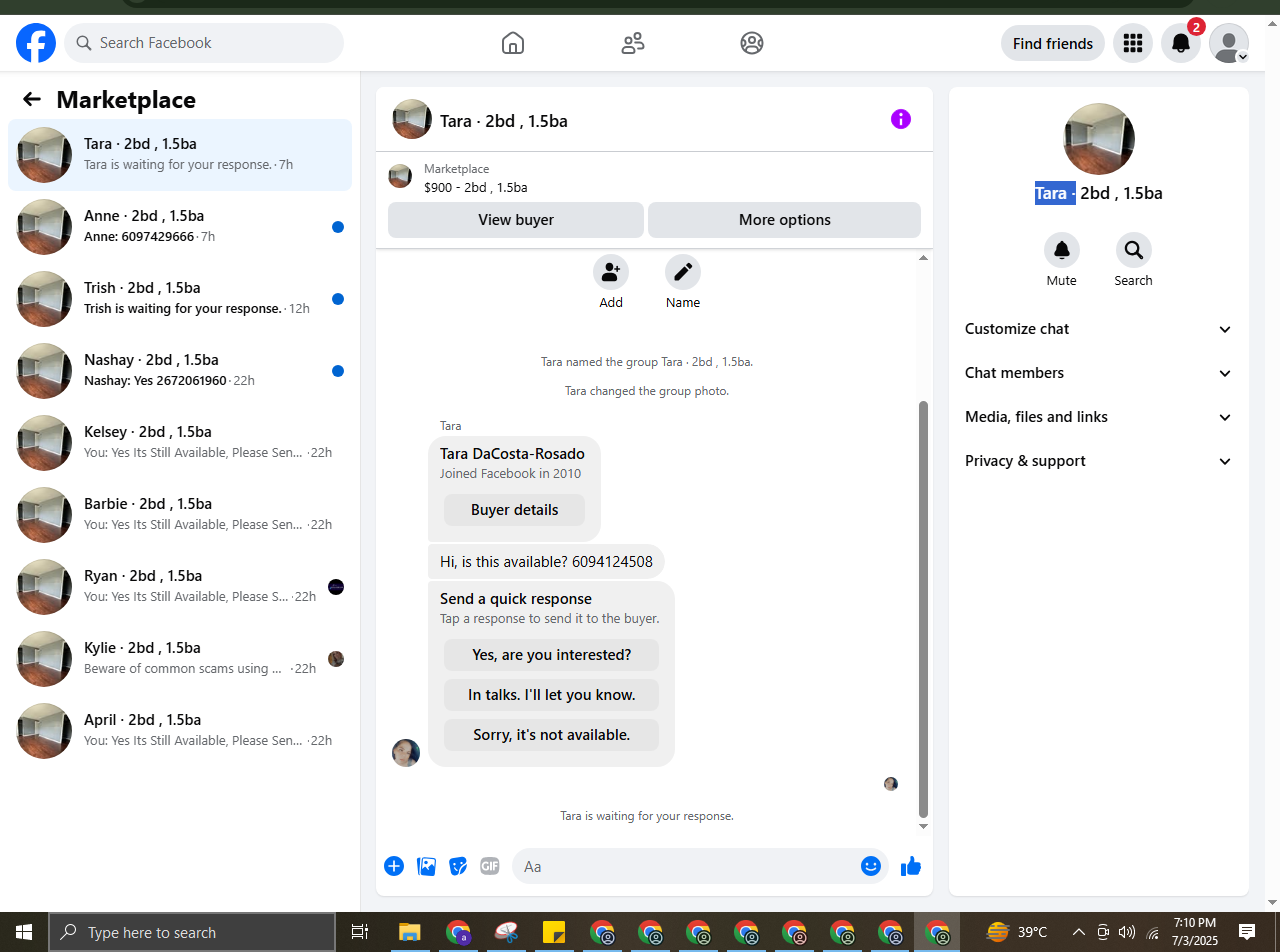Open the notifications bell icon
Screen dimensions: 1280x952
[x=1181, y=43]
